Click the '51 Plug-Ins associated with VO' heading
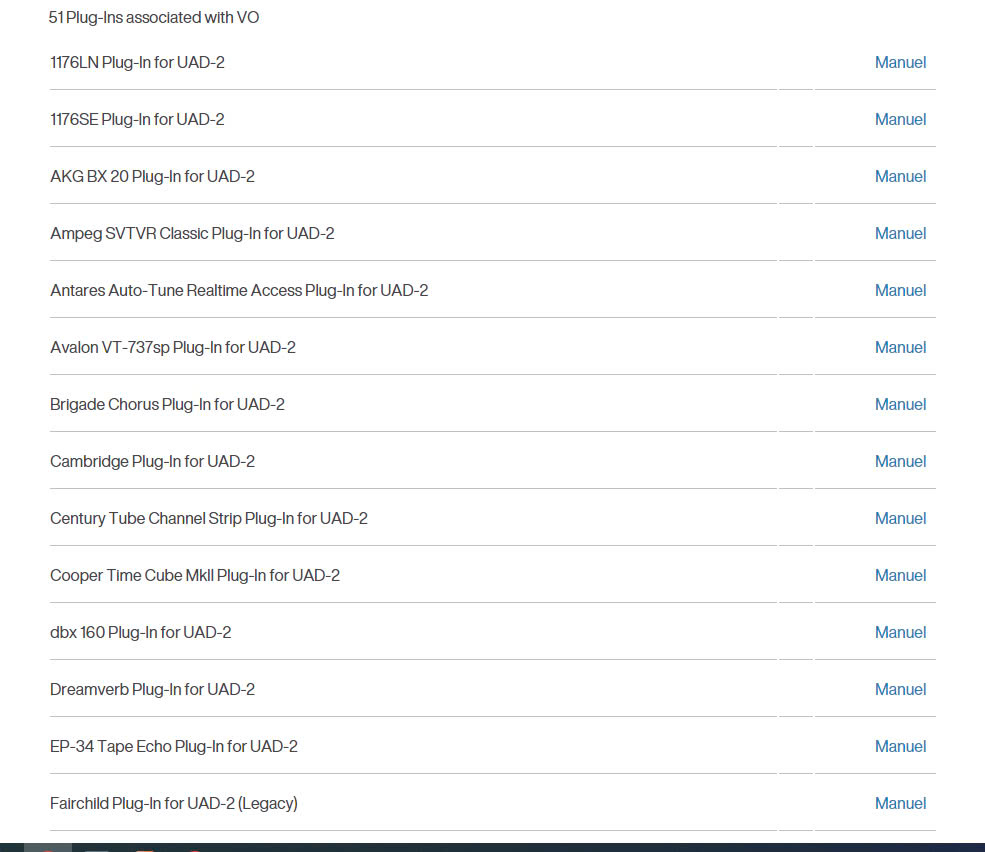 click(154, 17)
